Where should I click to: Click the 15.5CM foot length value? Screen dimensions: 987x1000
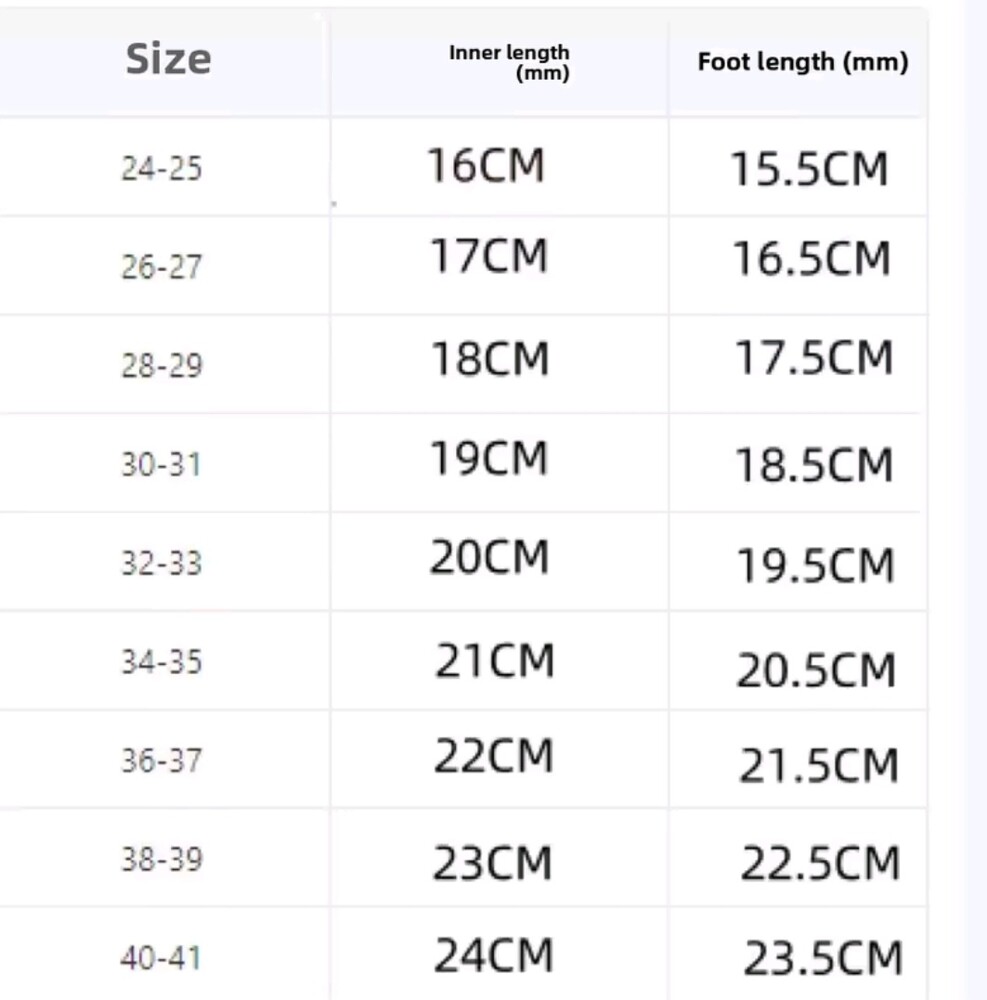[x=809, y=169]
